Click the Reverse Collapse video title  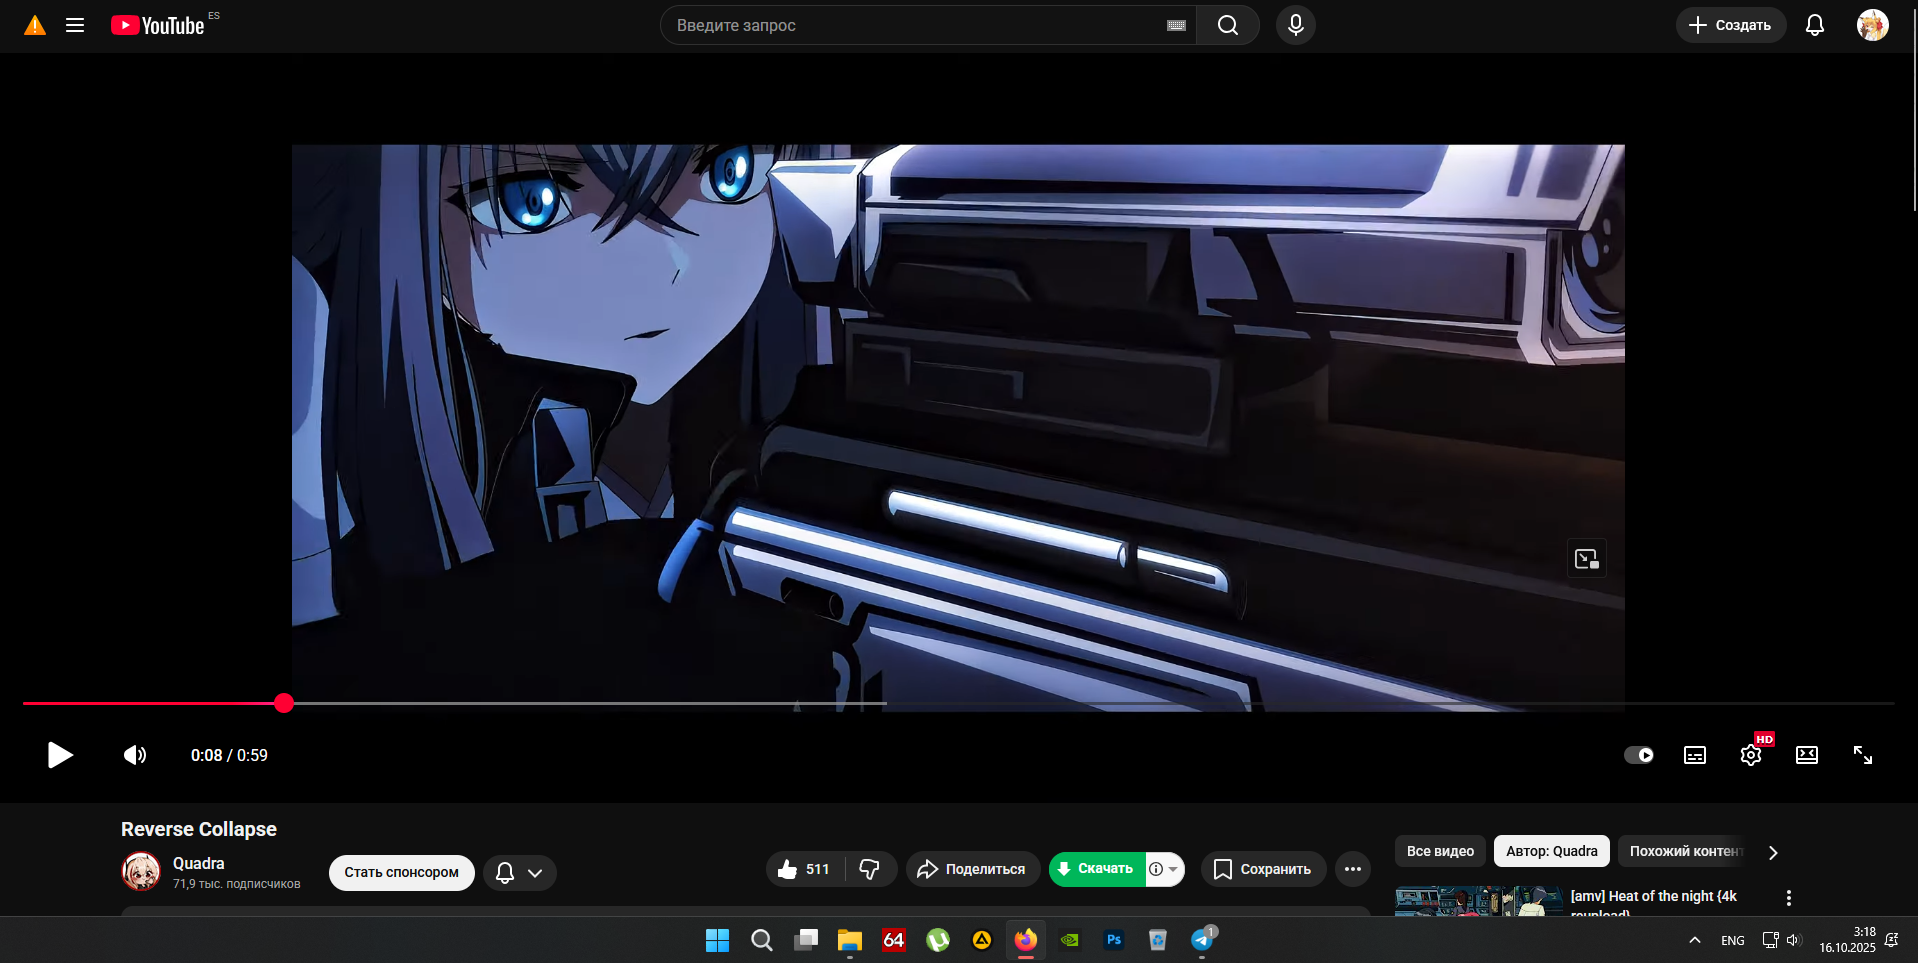199,829
